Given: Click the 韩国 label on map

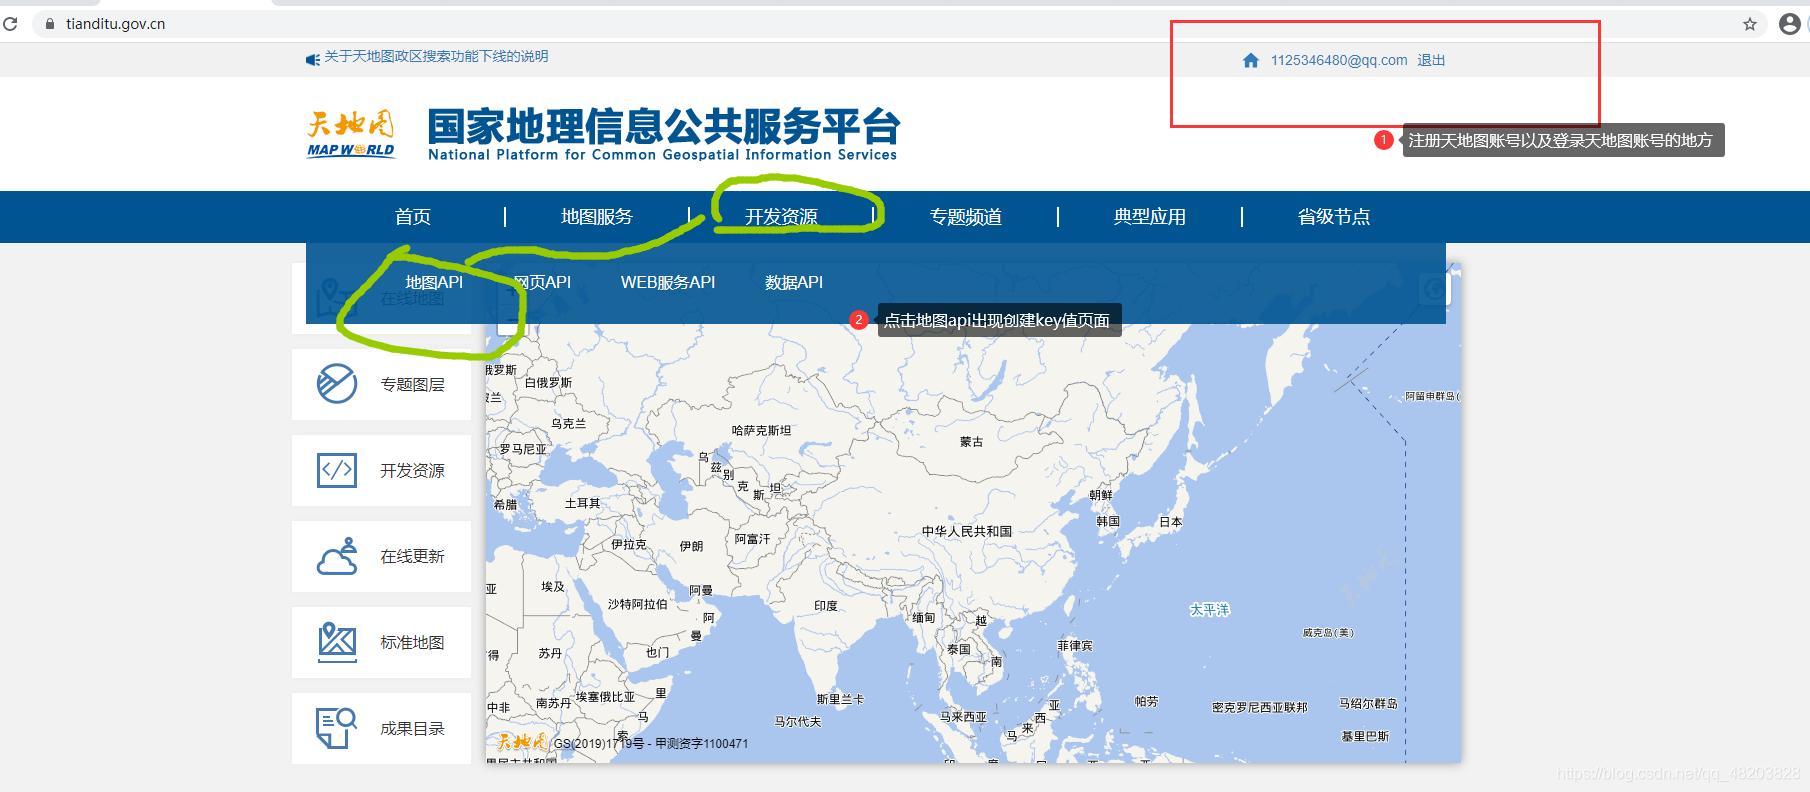Looking at the screenshot, I should [x=1108, y=522].
